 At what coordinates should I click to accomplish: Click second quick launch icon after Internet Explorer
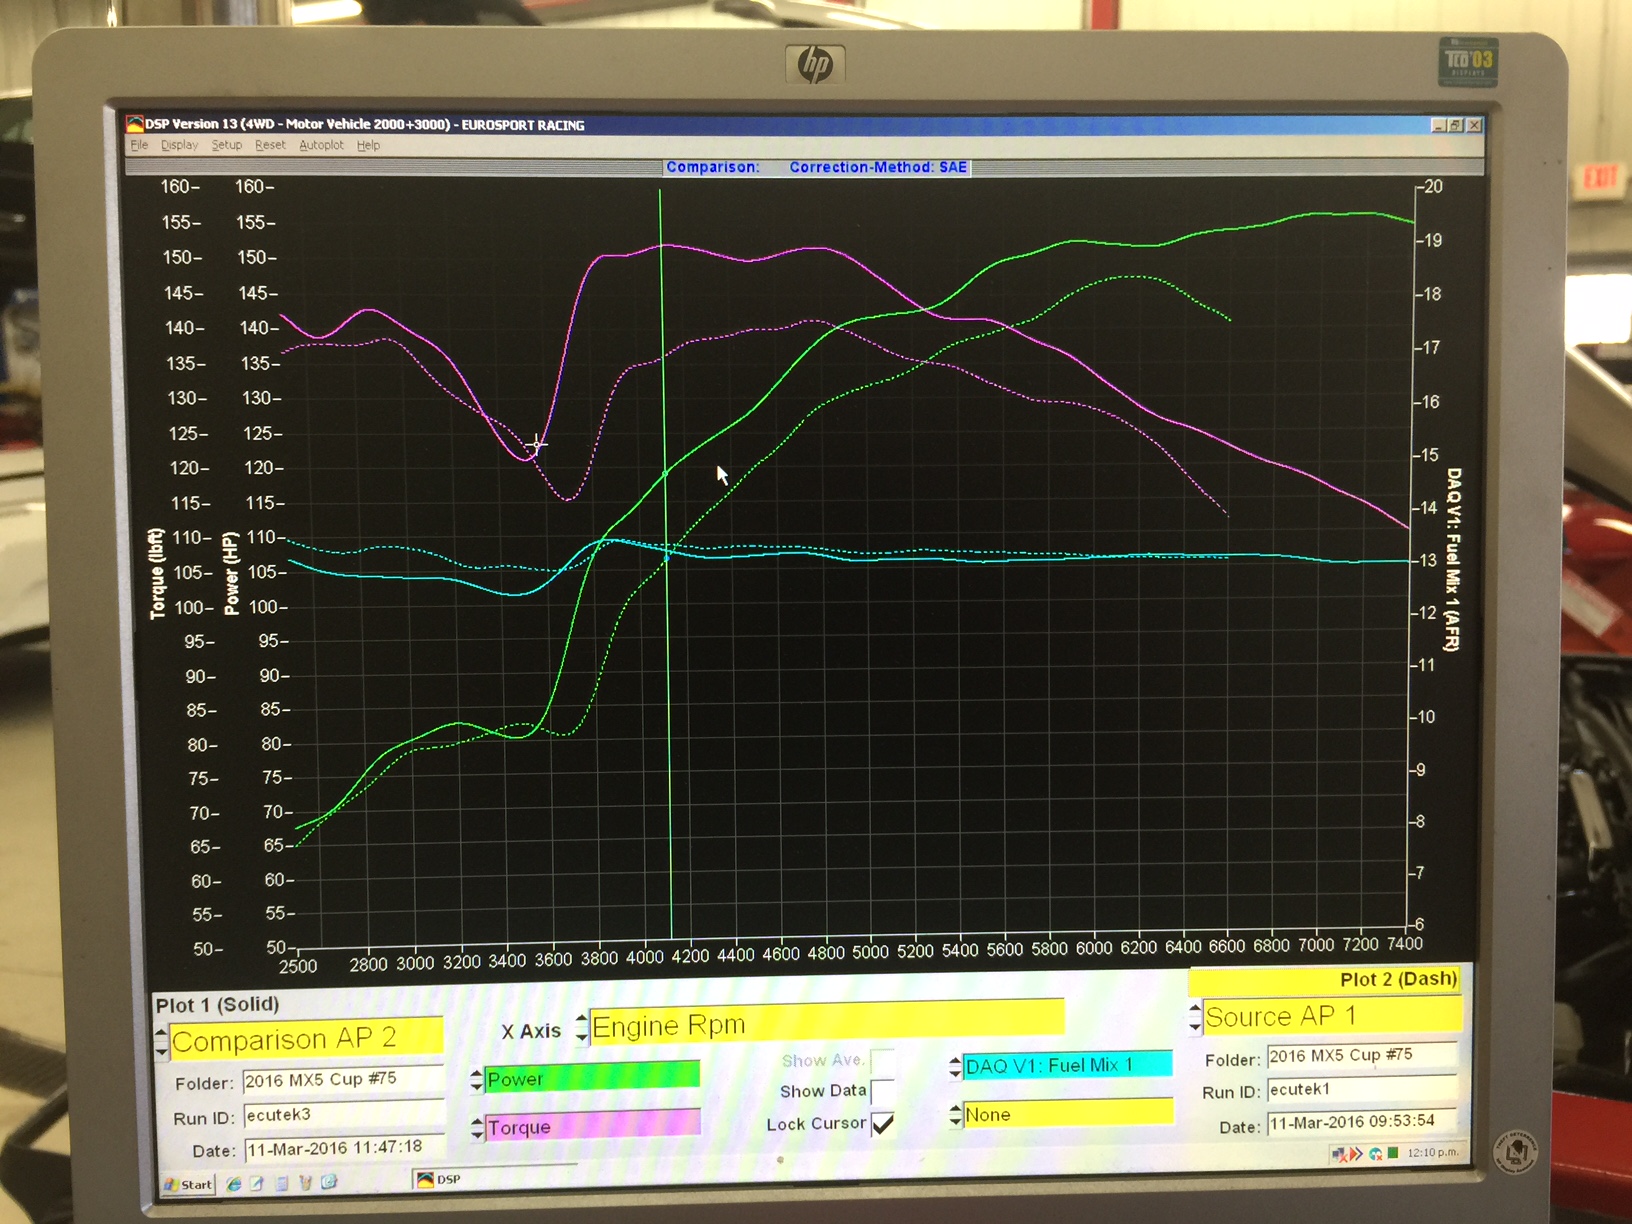[x=257, y=1184]
